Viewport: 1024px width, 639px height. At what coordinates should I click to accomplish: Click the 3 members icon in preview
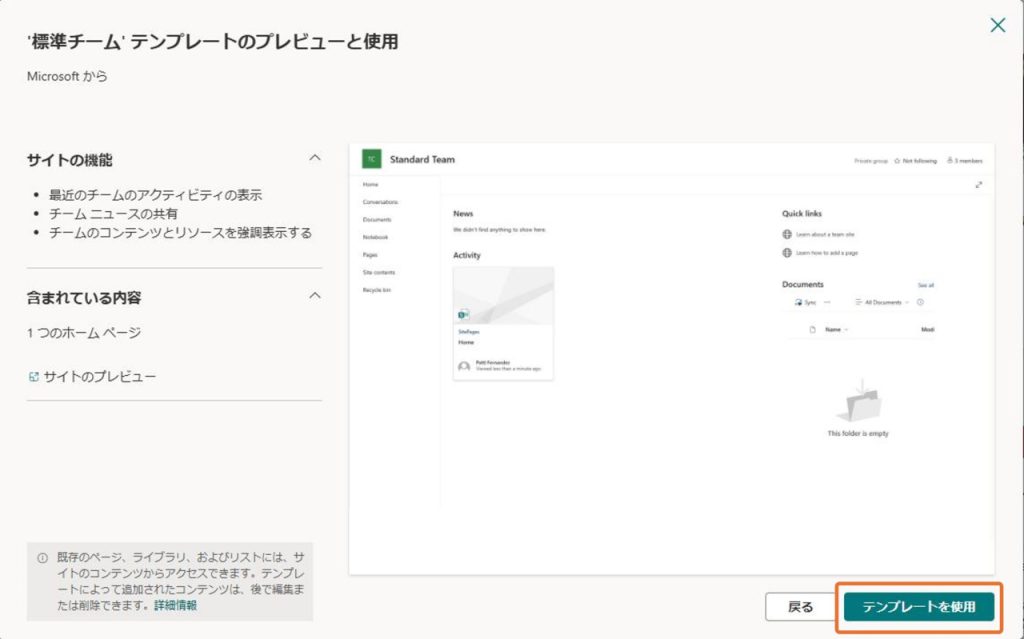point(950,160)
